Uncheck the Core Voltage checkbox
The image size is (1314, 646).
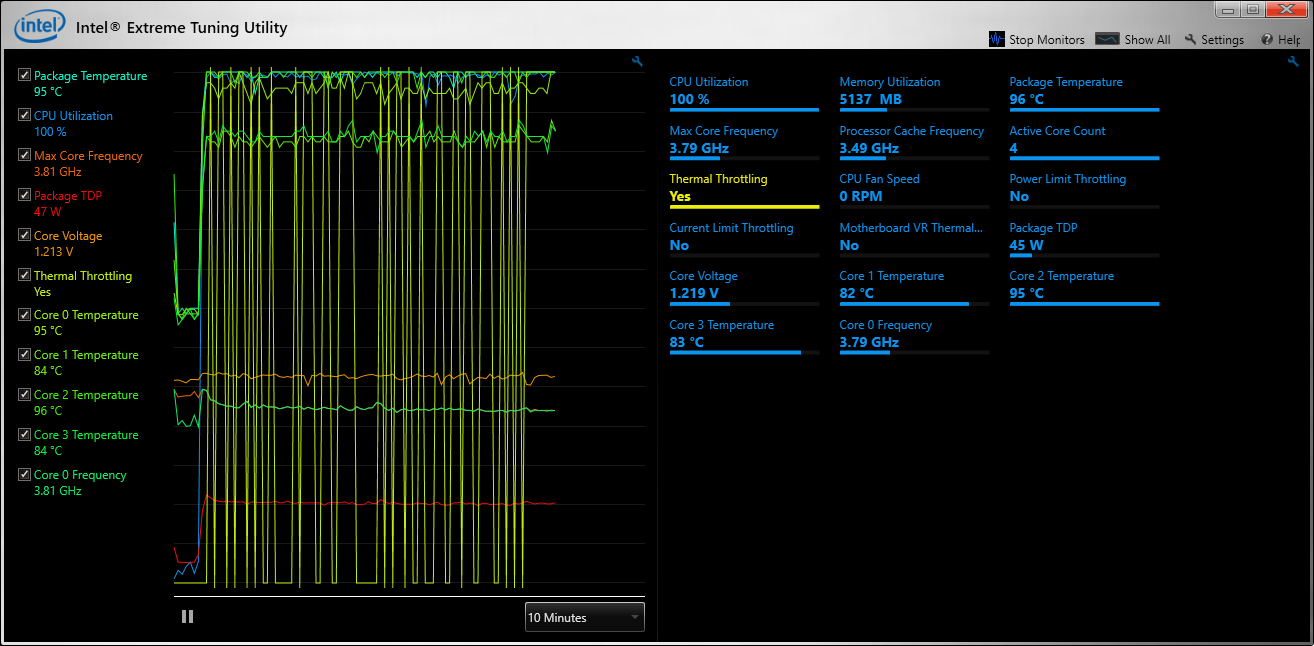point(24,235)
